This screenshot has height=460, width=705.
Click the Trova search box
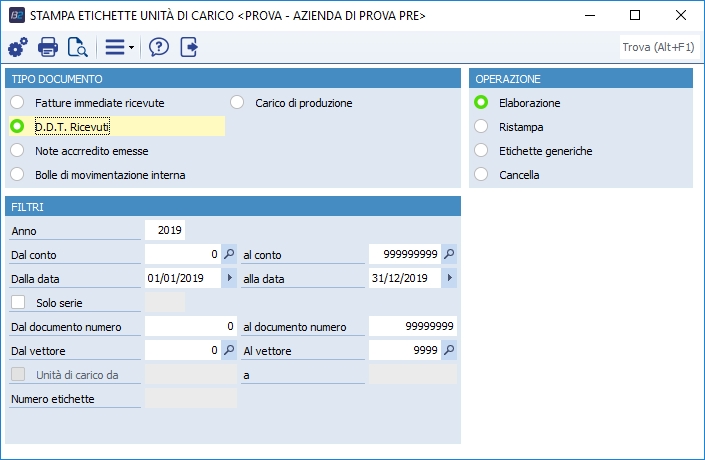click(x=659, y=47)
